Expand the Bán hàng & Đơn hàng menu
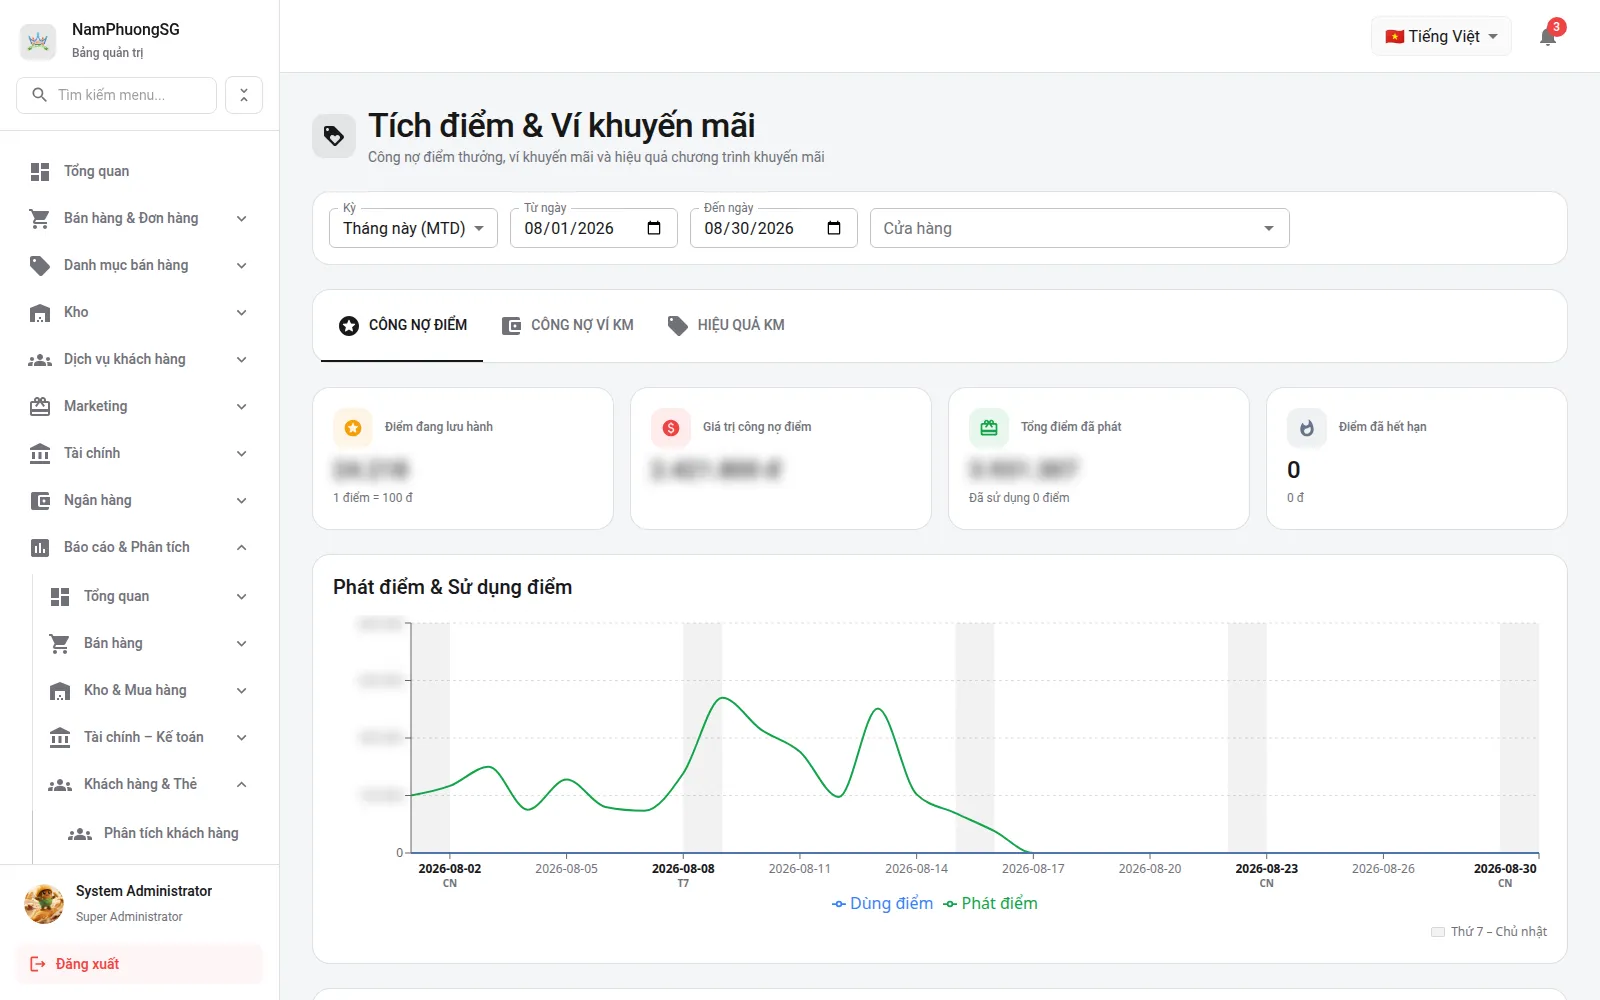Image resolution: width=1600 pixels, height=1000 pixels. pos(139,218)
